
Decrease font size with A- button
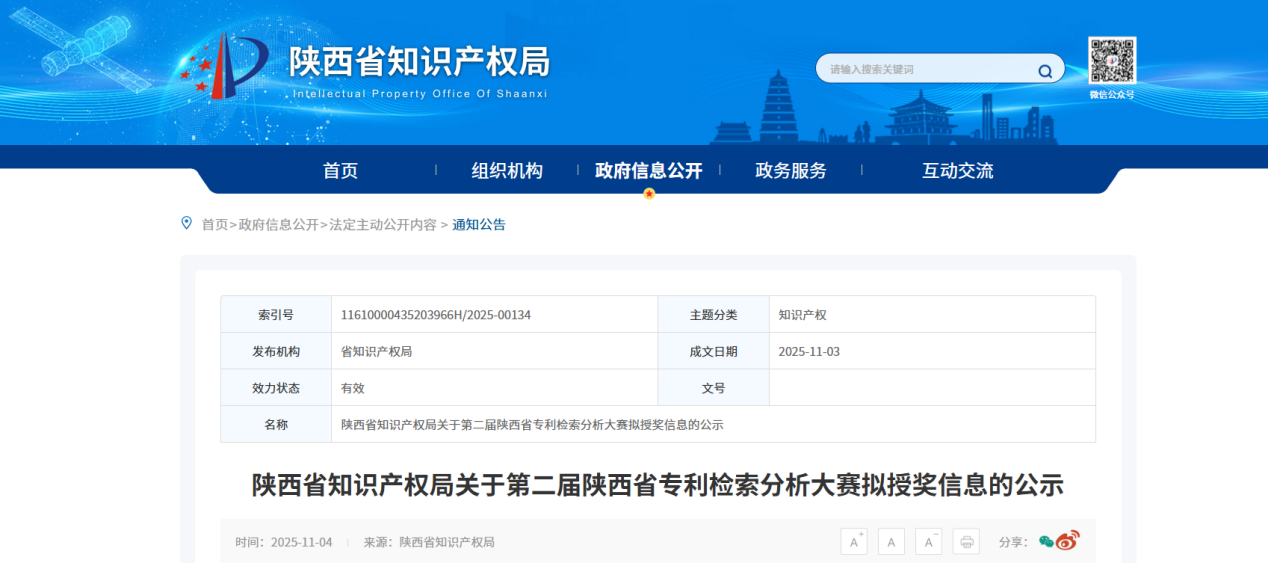pyautogui.click(x=929, y=542)
